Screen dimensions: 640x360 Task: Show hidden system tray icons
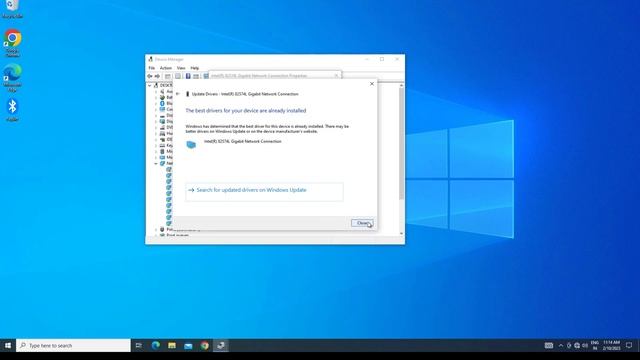click(x=561, y=345)
